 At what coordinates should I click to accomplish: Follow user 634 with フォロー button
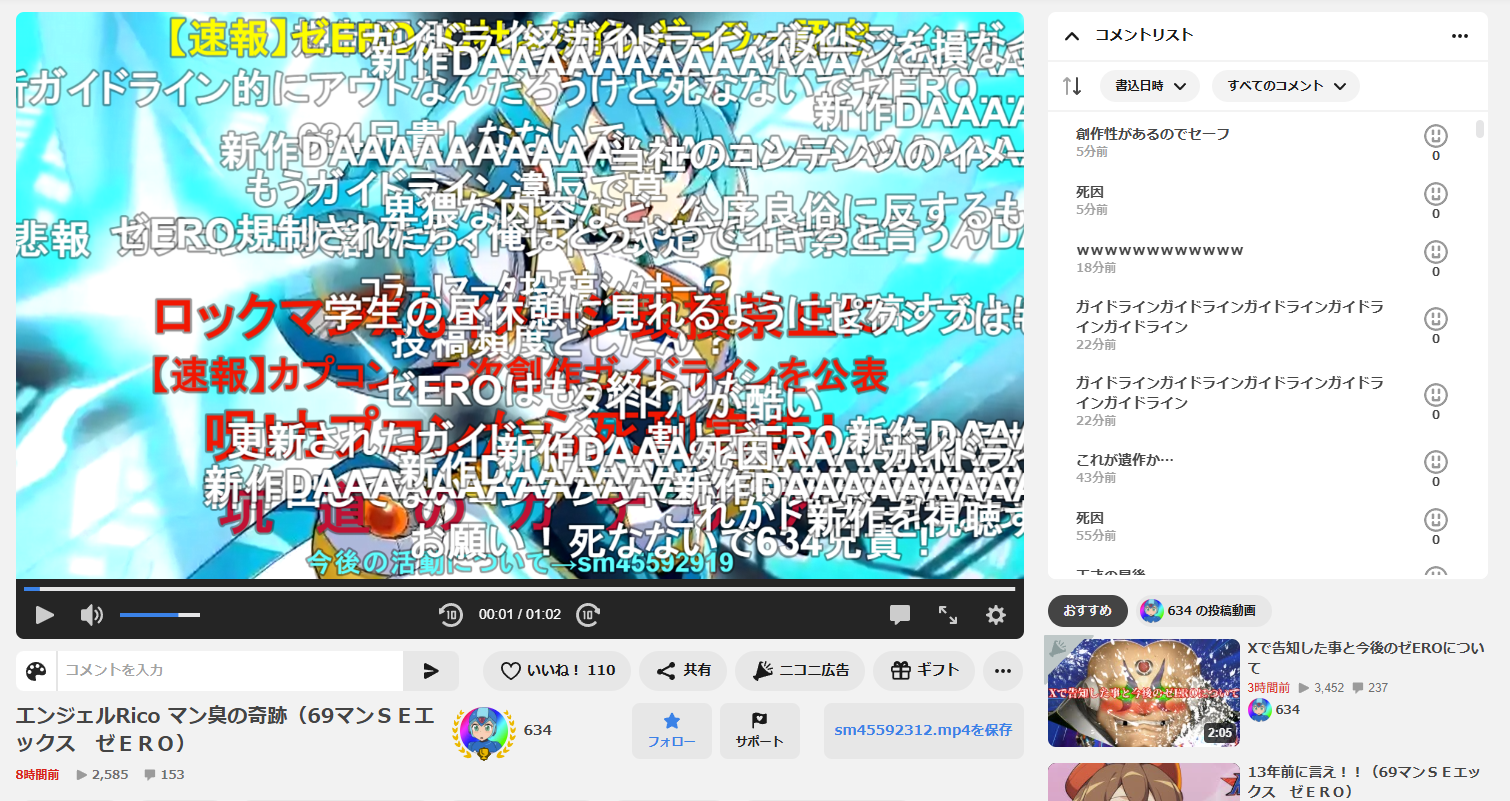pos(671,730)
